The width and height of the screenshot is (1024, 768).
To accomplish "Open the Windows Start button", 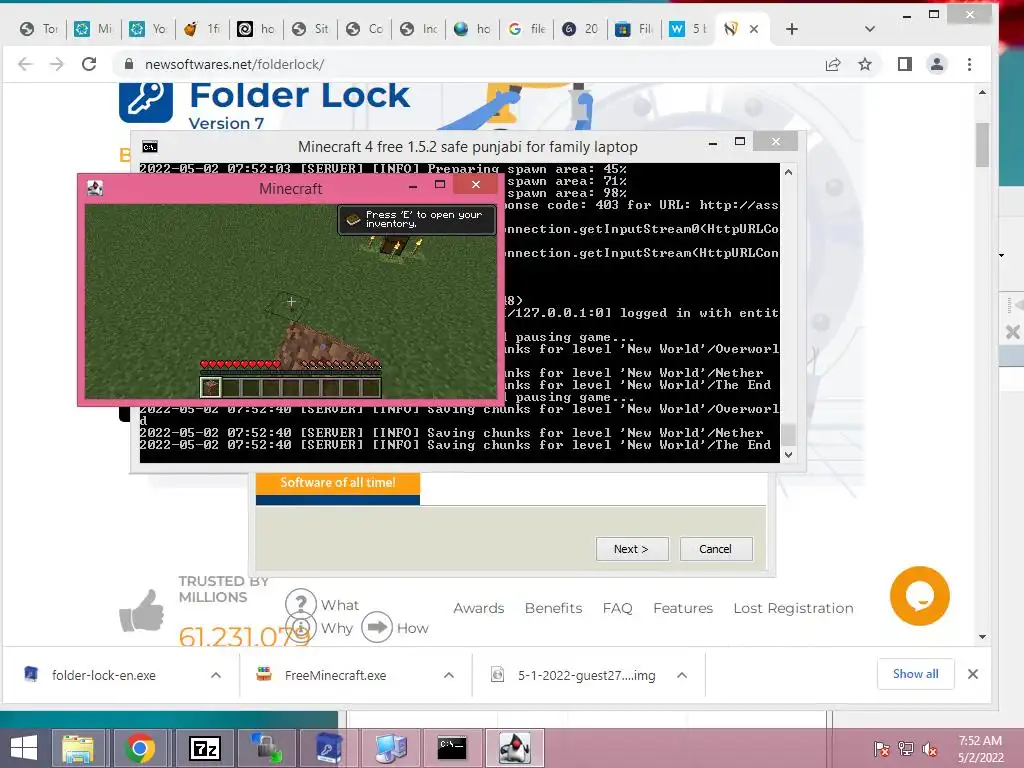I will [24, 748].
